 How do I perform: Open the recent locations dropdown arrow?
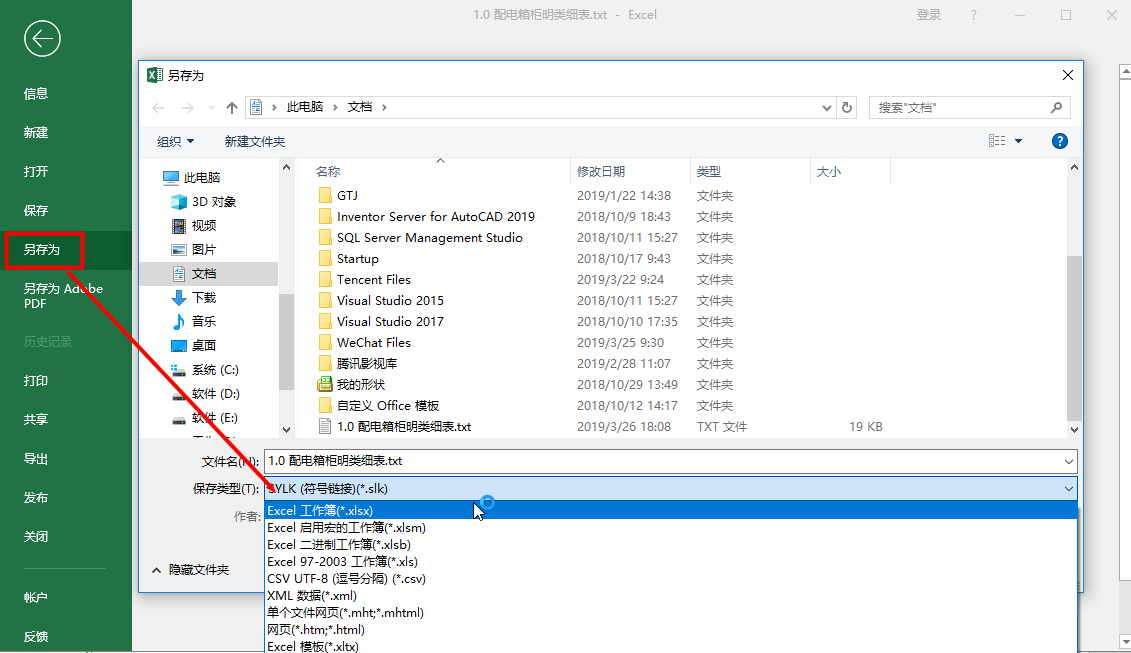tap(211, 108)
